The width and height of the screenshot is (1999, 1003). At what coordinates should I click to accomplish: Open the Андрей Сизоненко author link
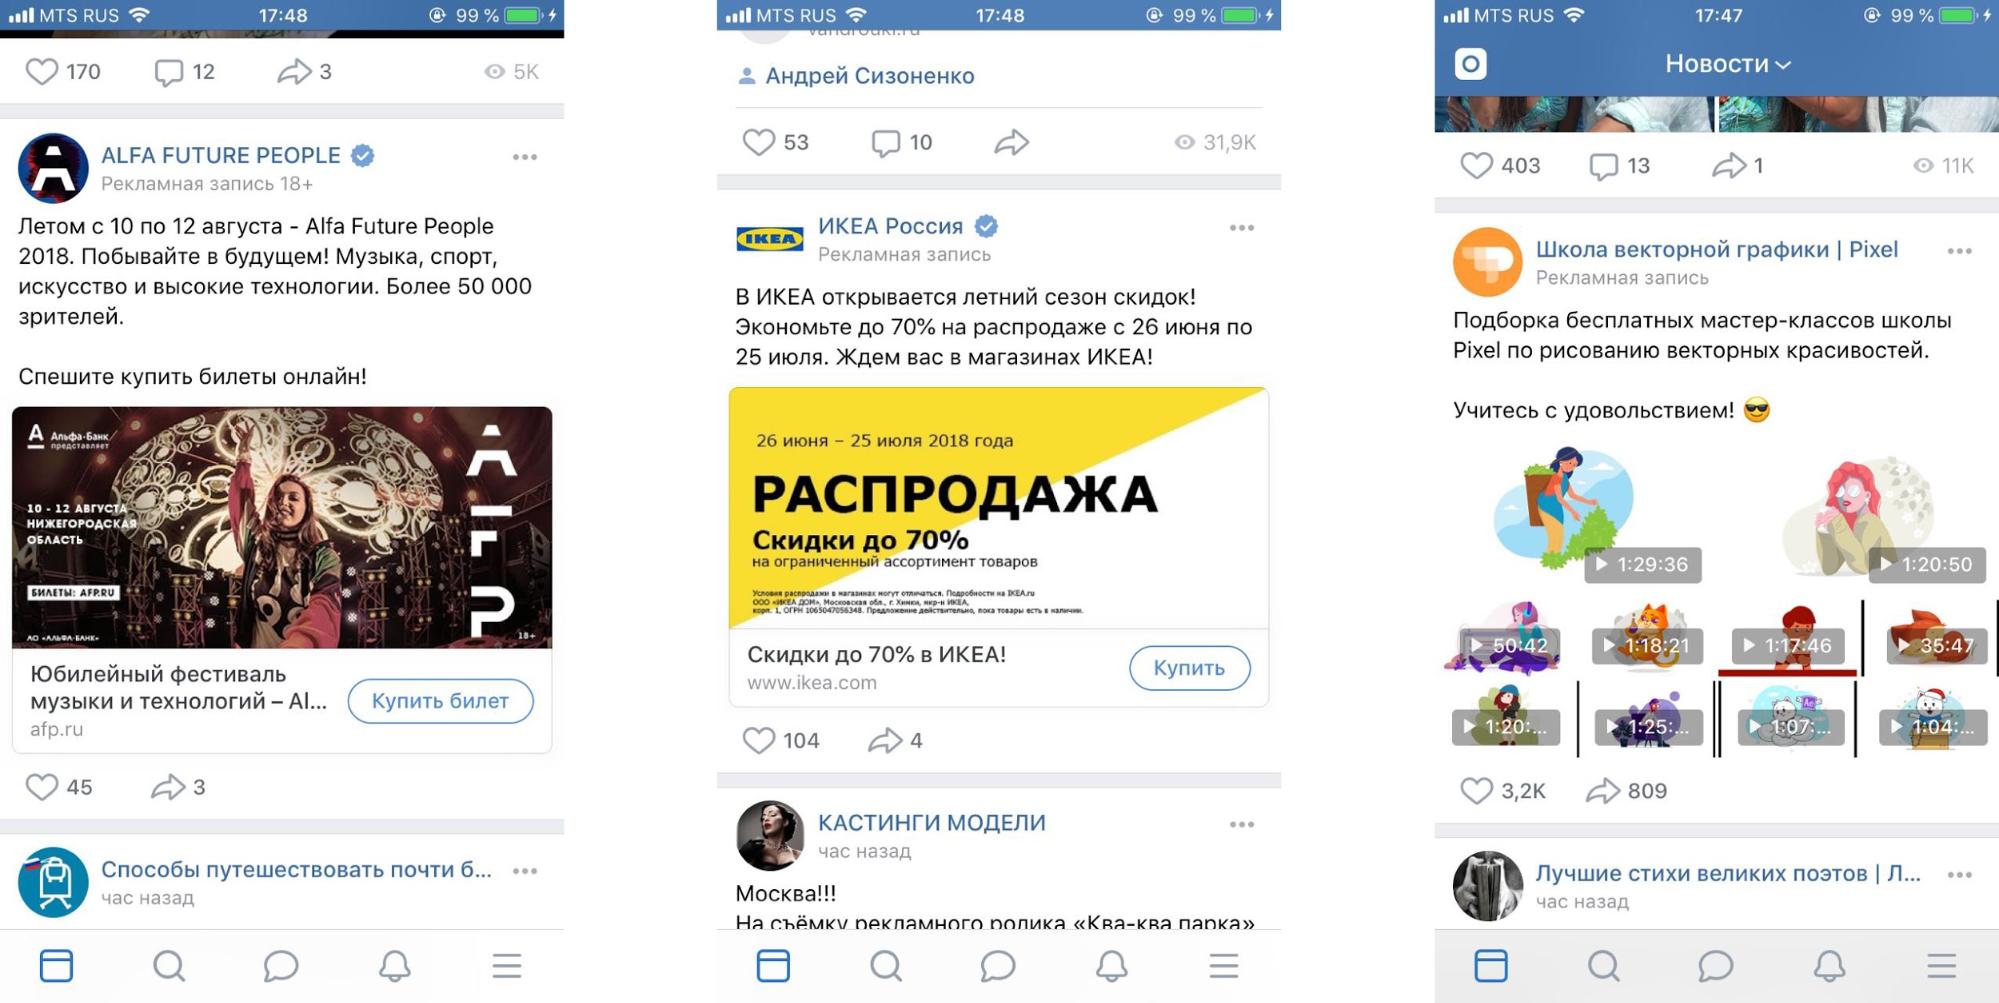[869, 76]
